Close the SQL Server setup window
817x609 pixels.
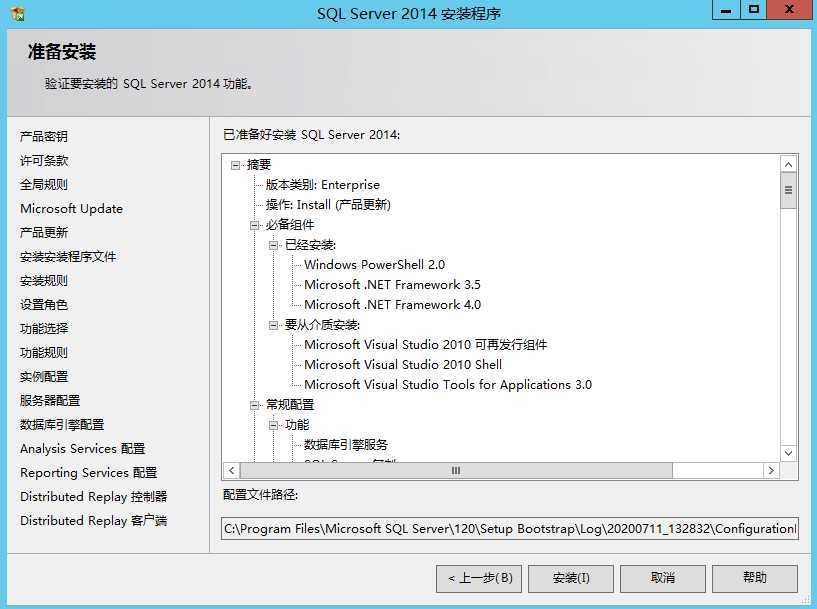tap(789, 10)
